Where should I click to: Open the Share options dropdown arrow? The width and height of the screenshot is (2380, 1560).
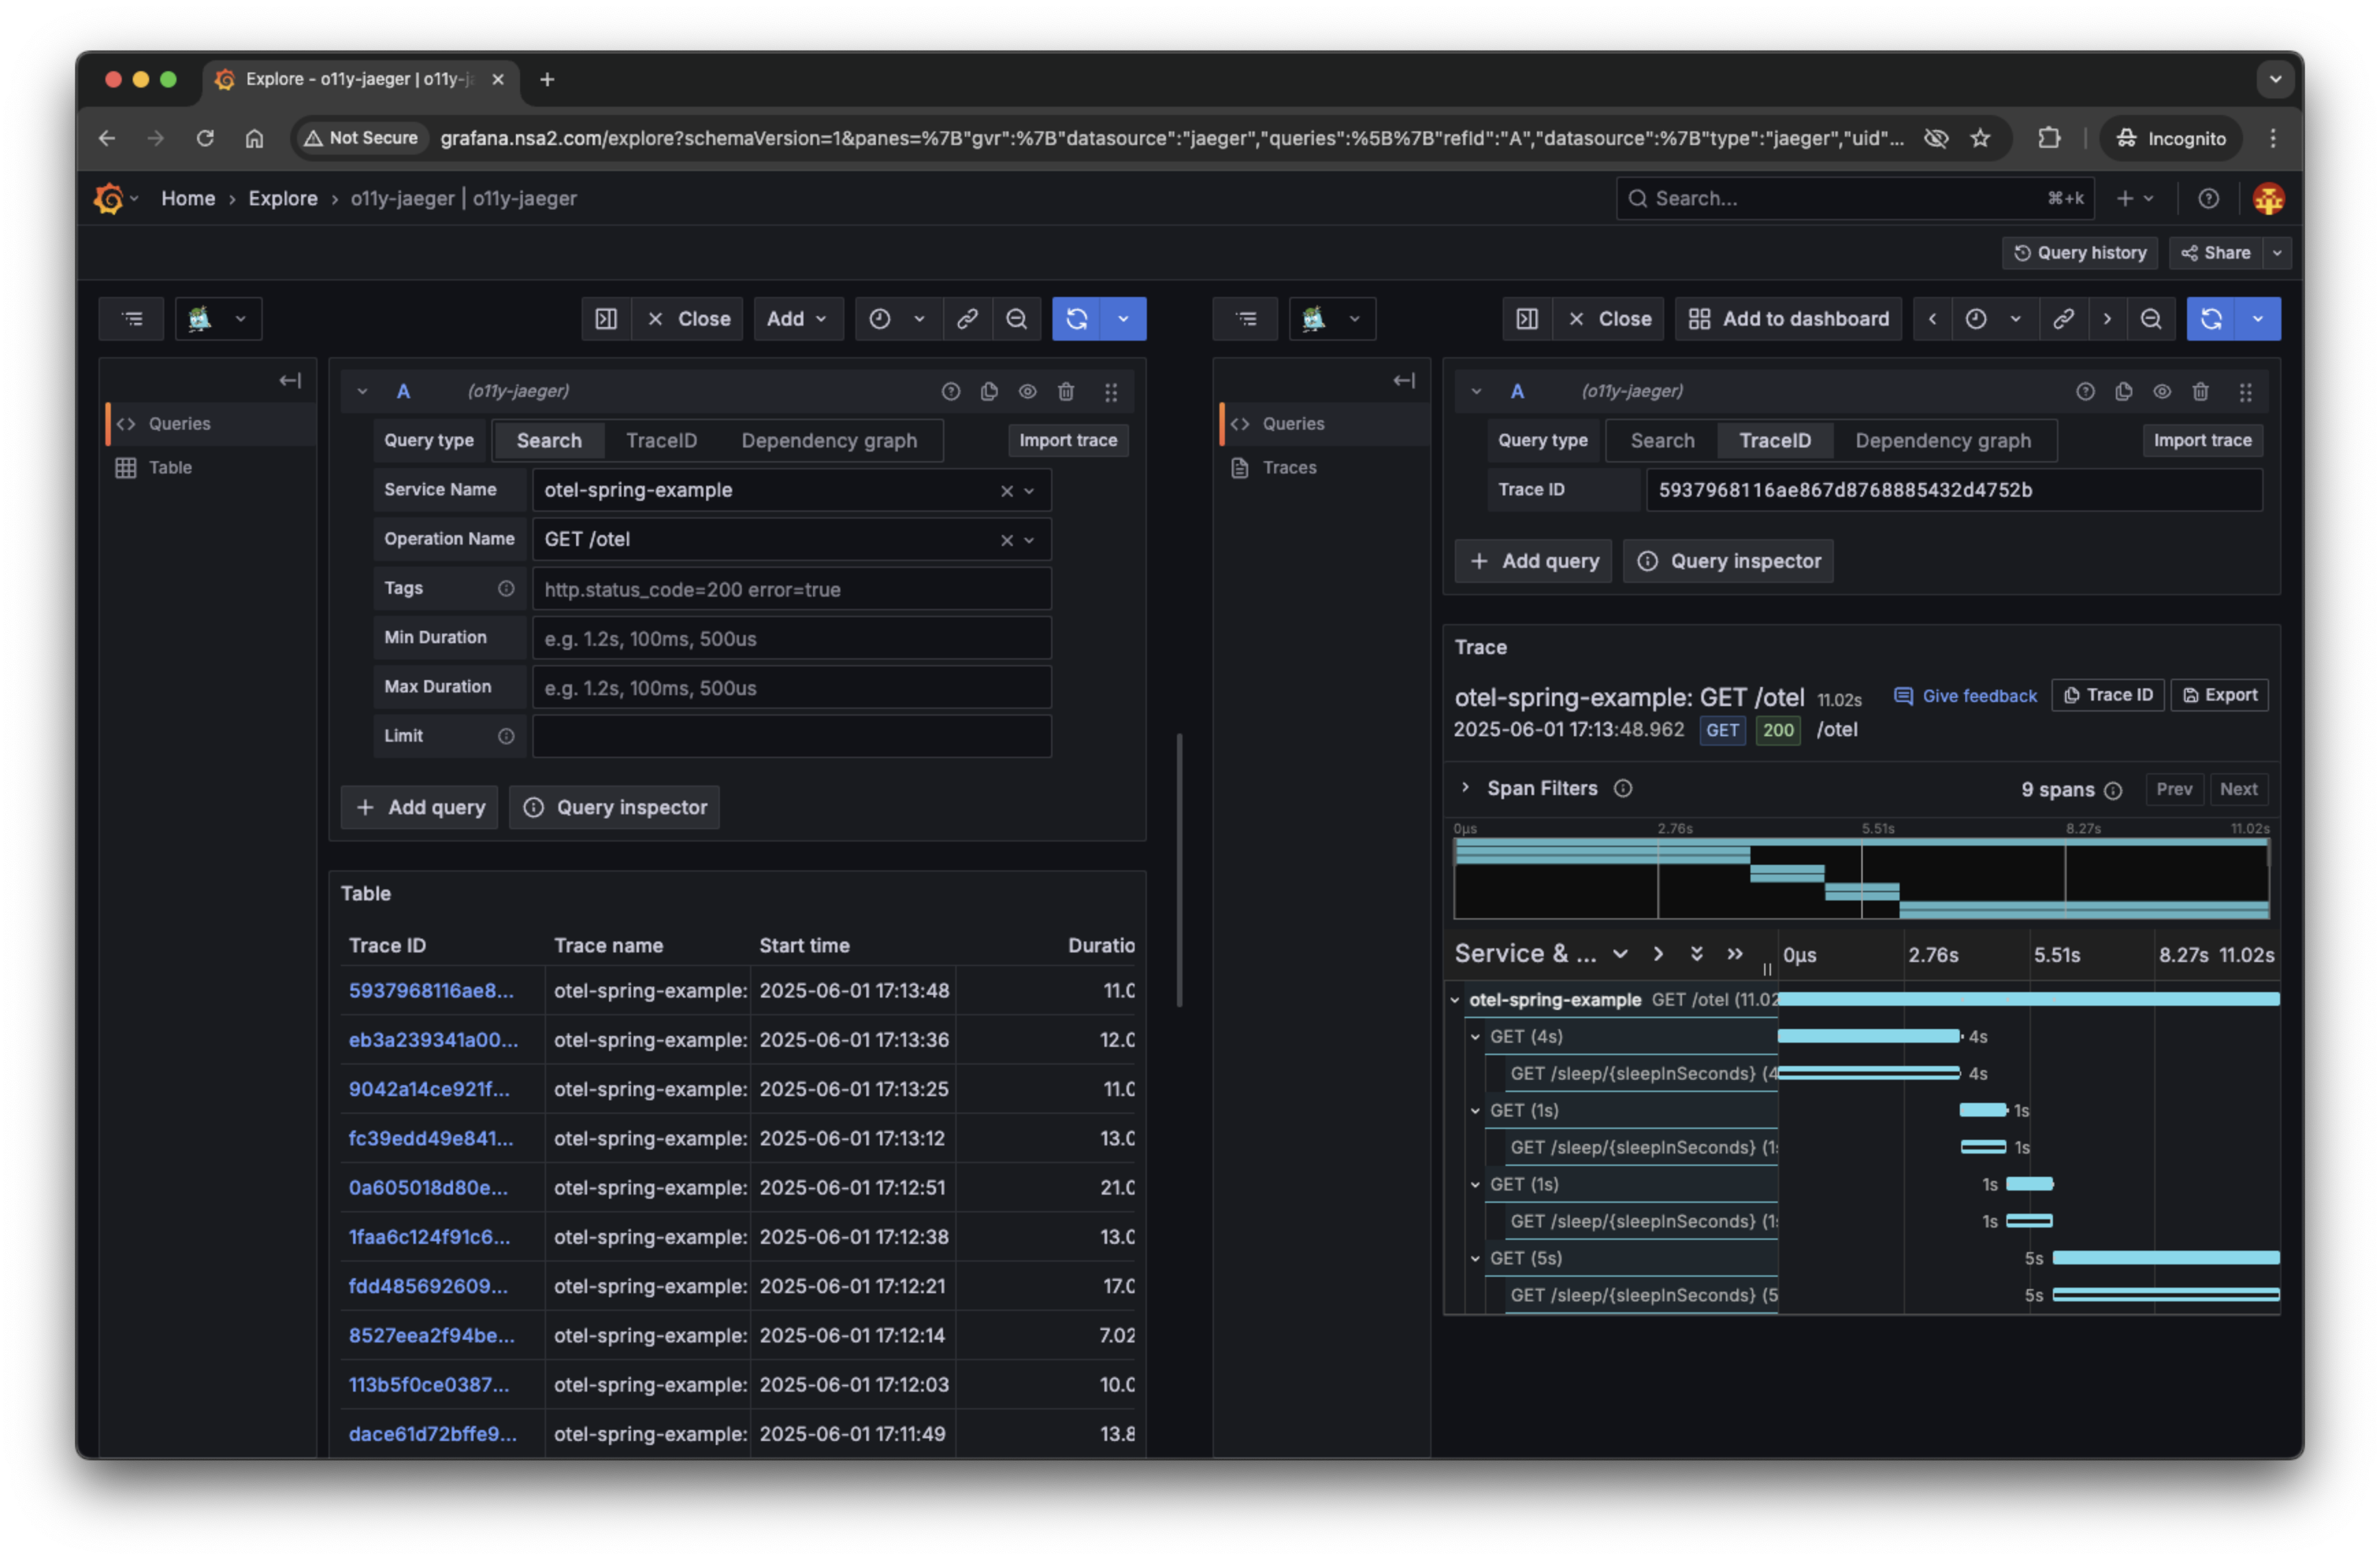2276,253
